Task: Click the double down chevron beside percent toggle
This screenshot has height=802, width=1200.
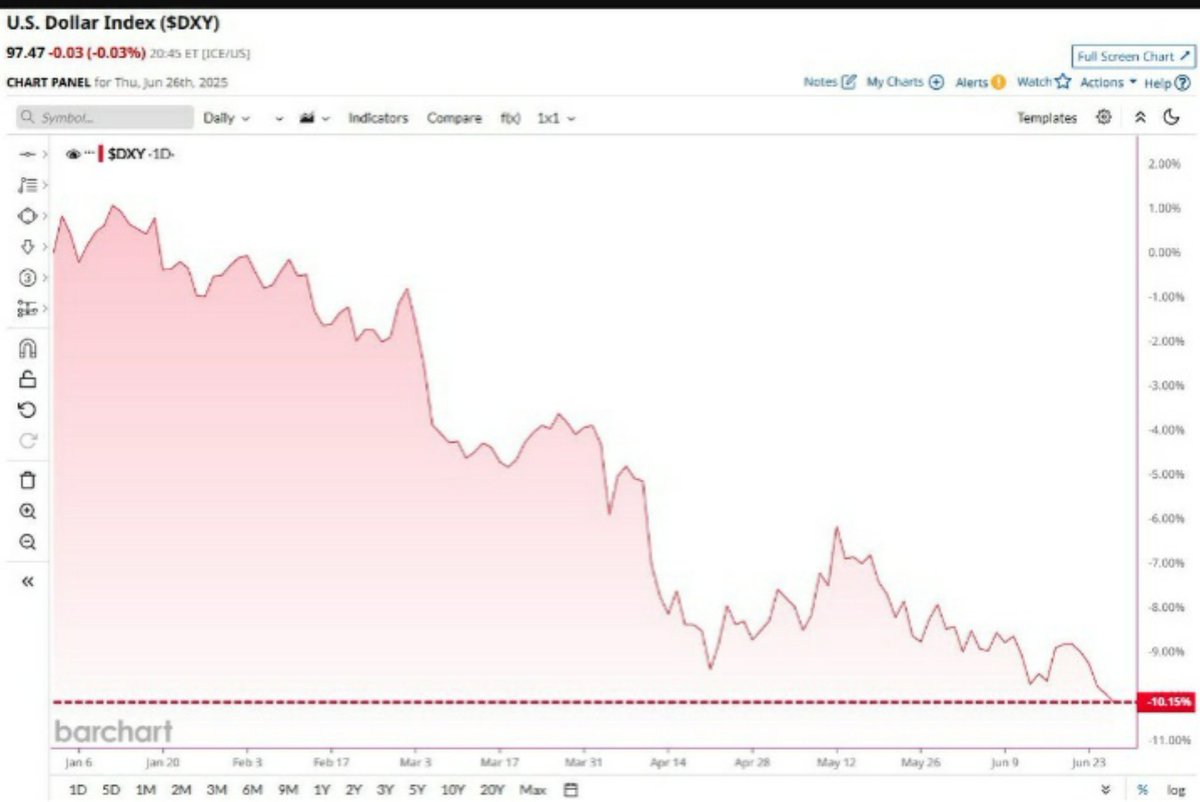Action: [x=1105, y=790]
